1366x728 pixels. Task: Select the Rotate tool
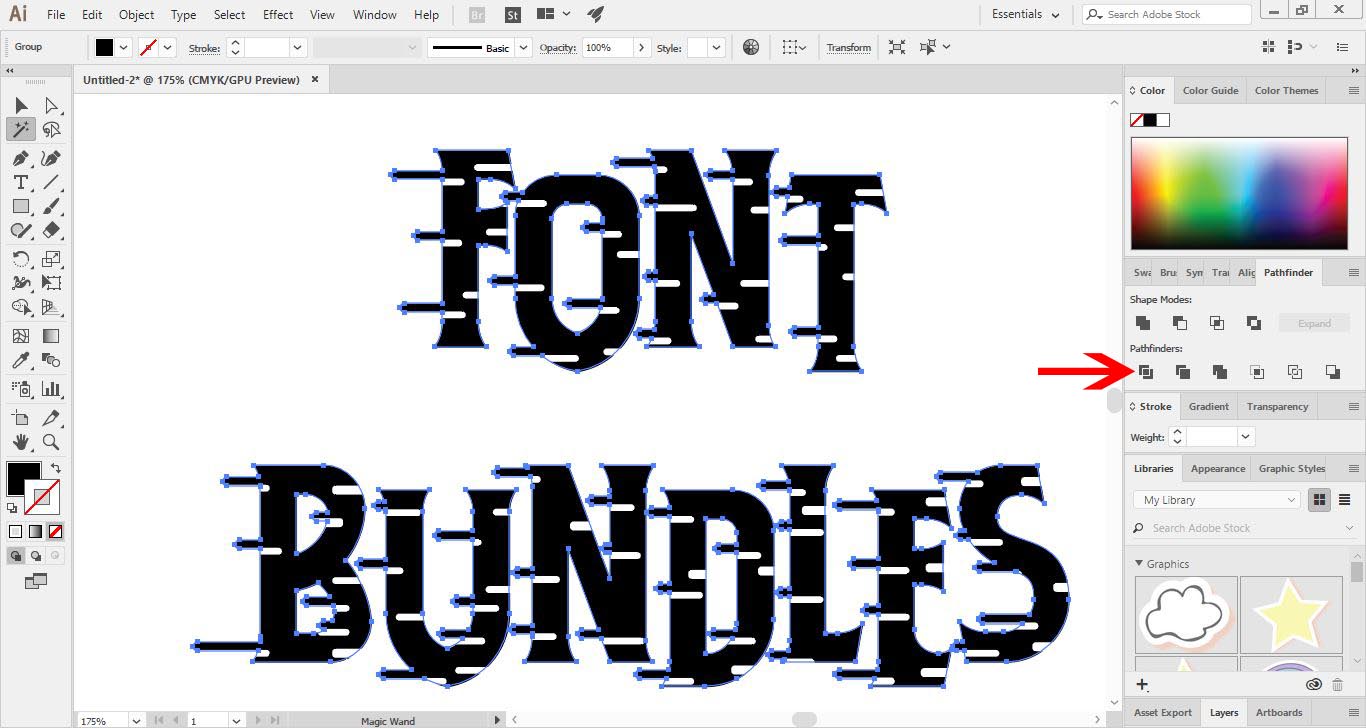pyautogui.click(x=20, y=259)
